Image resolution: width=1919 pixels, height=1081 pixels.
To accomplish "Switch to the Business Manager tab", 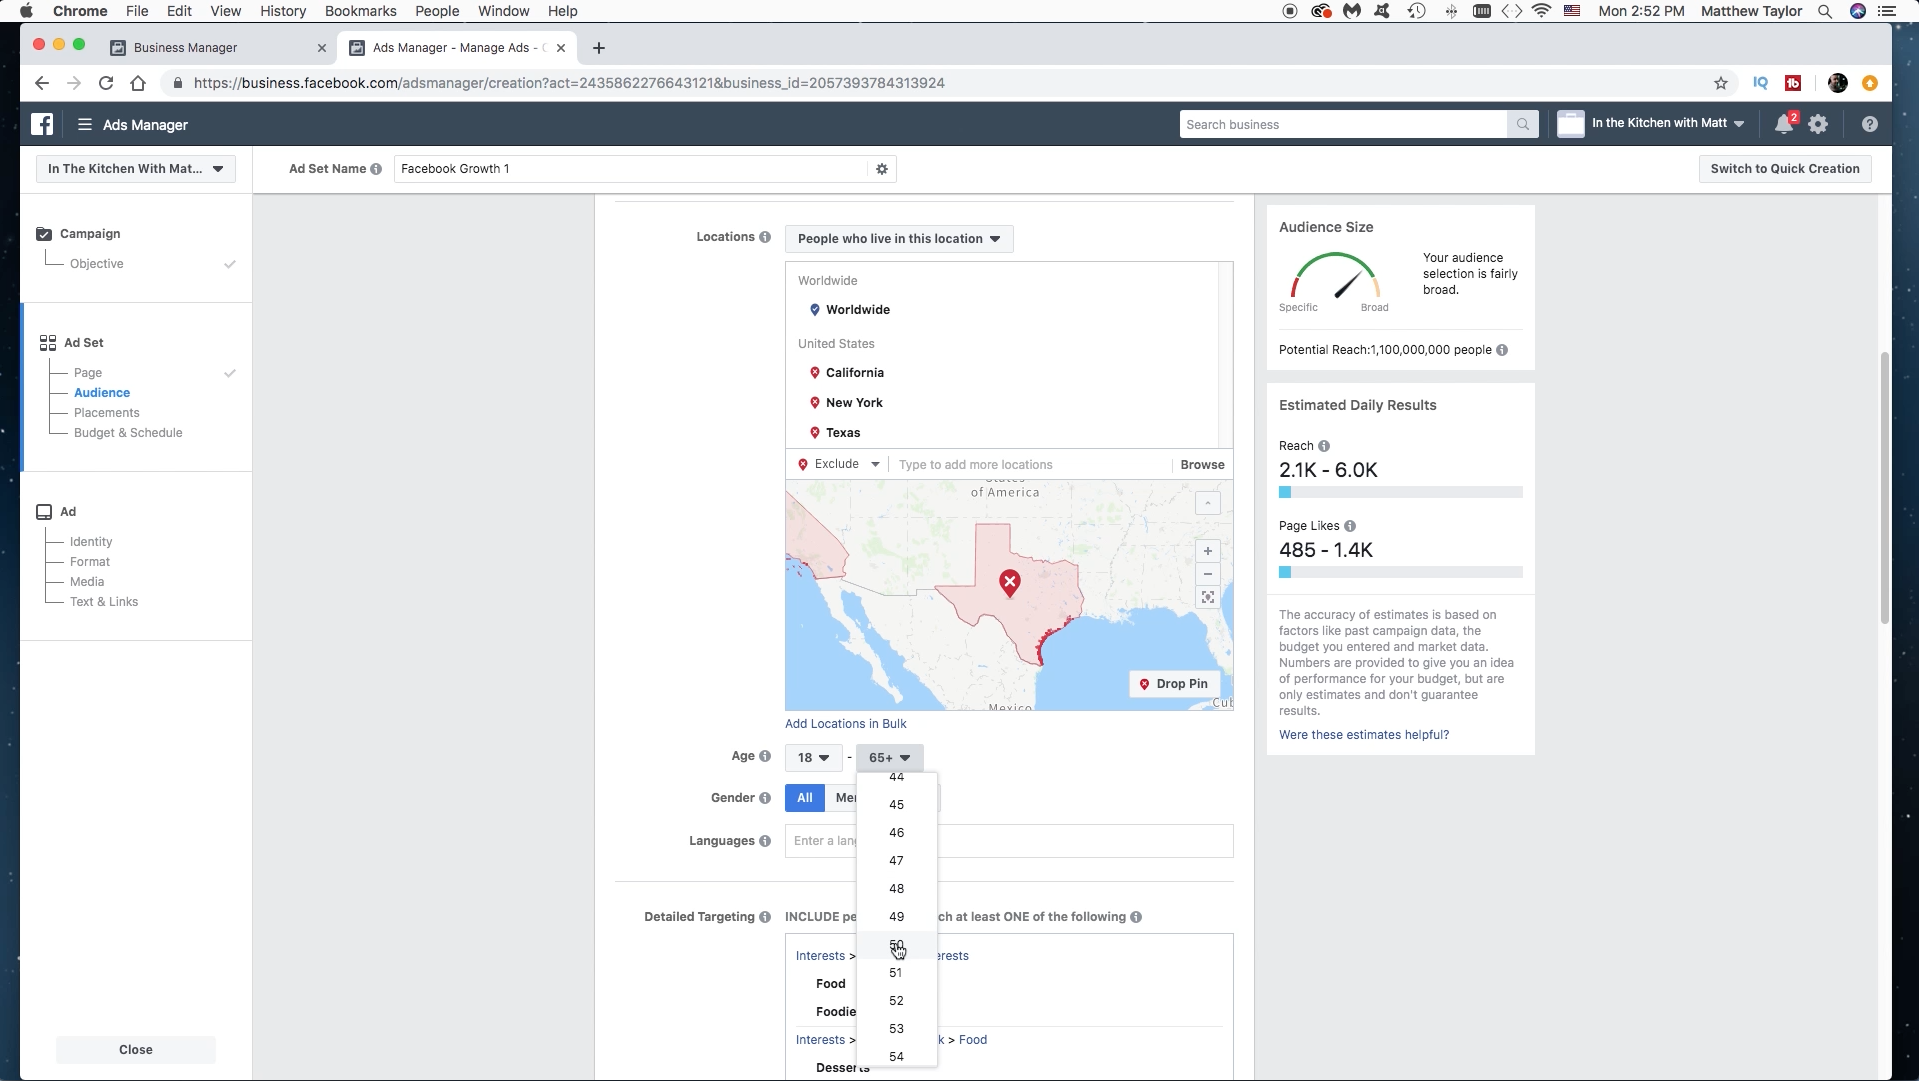I will coord(218,48).
